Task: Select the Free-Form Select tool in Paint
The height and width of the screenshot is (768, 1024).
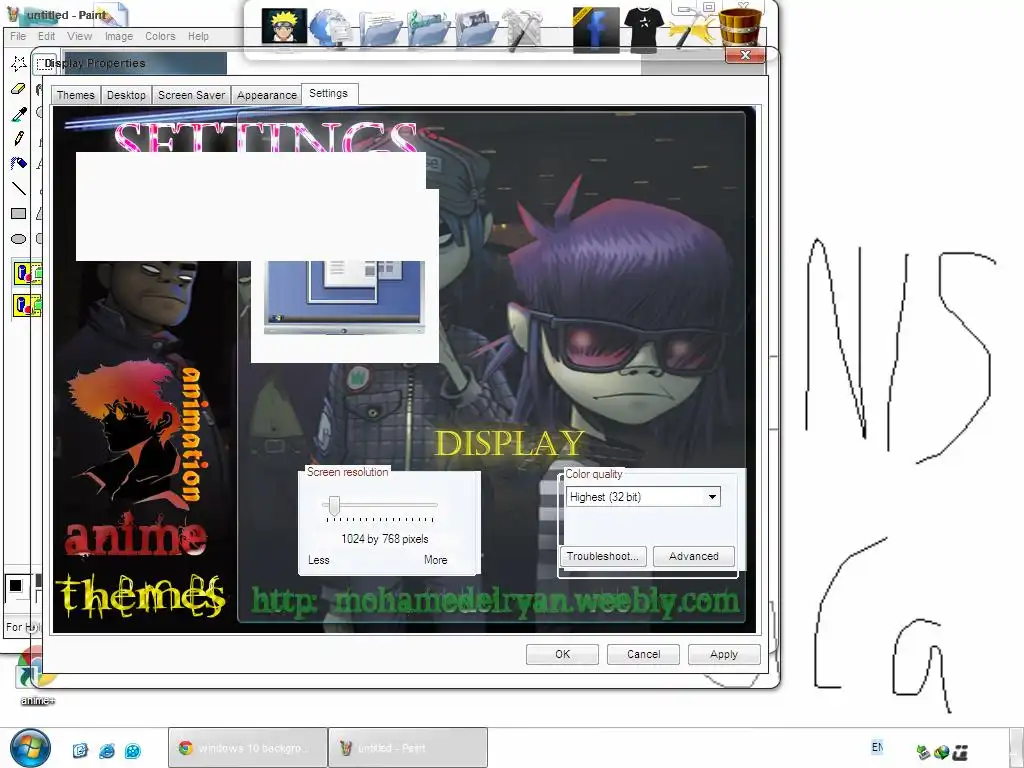Action: (18, 63)
